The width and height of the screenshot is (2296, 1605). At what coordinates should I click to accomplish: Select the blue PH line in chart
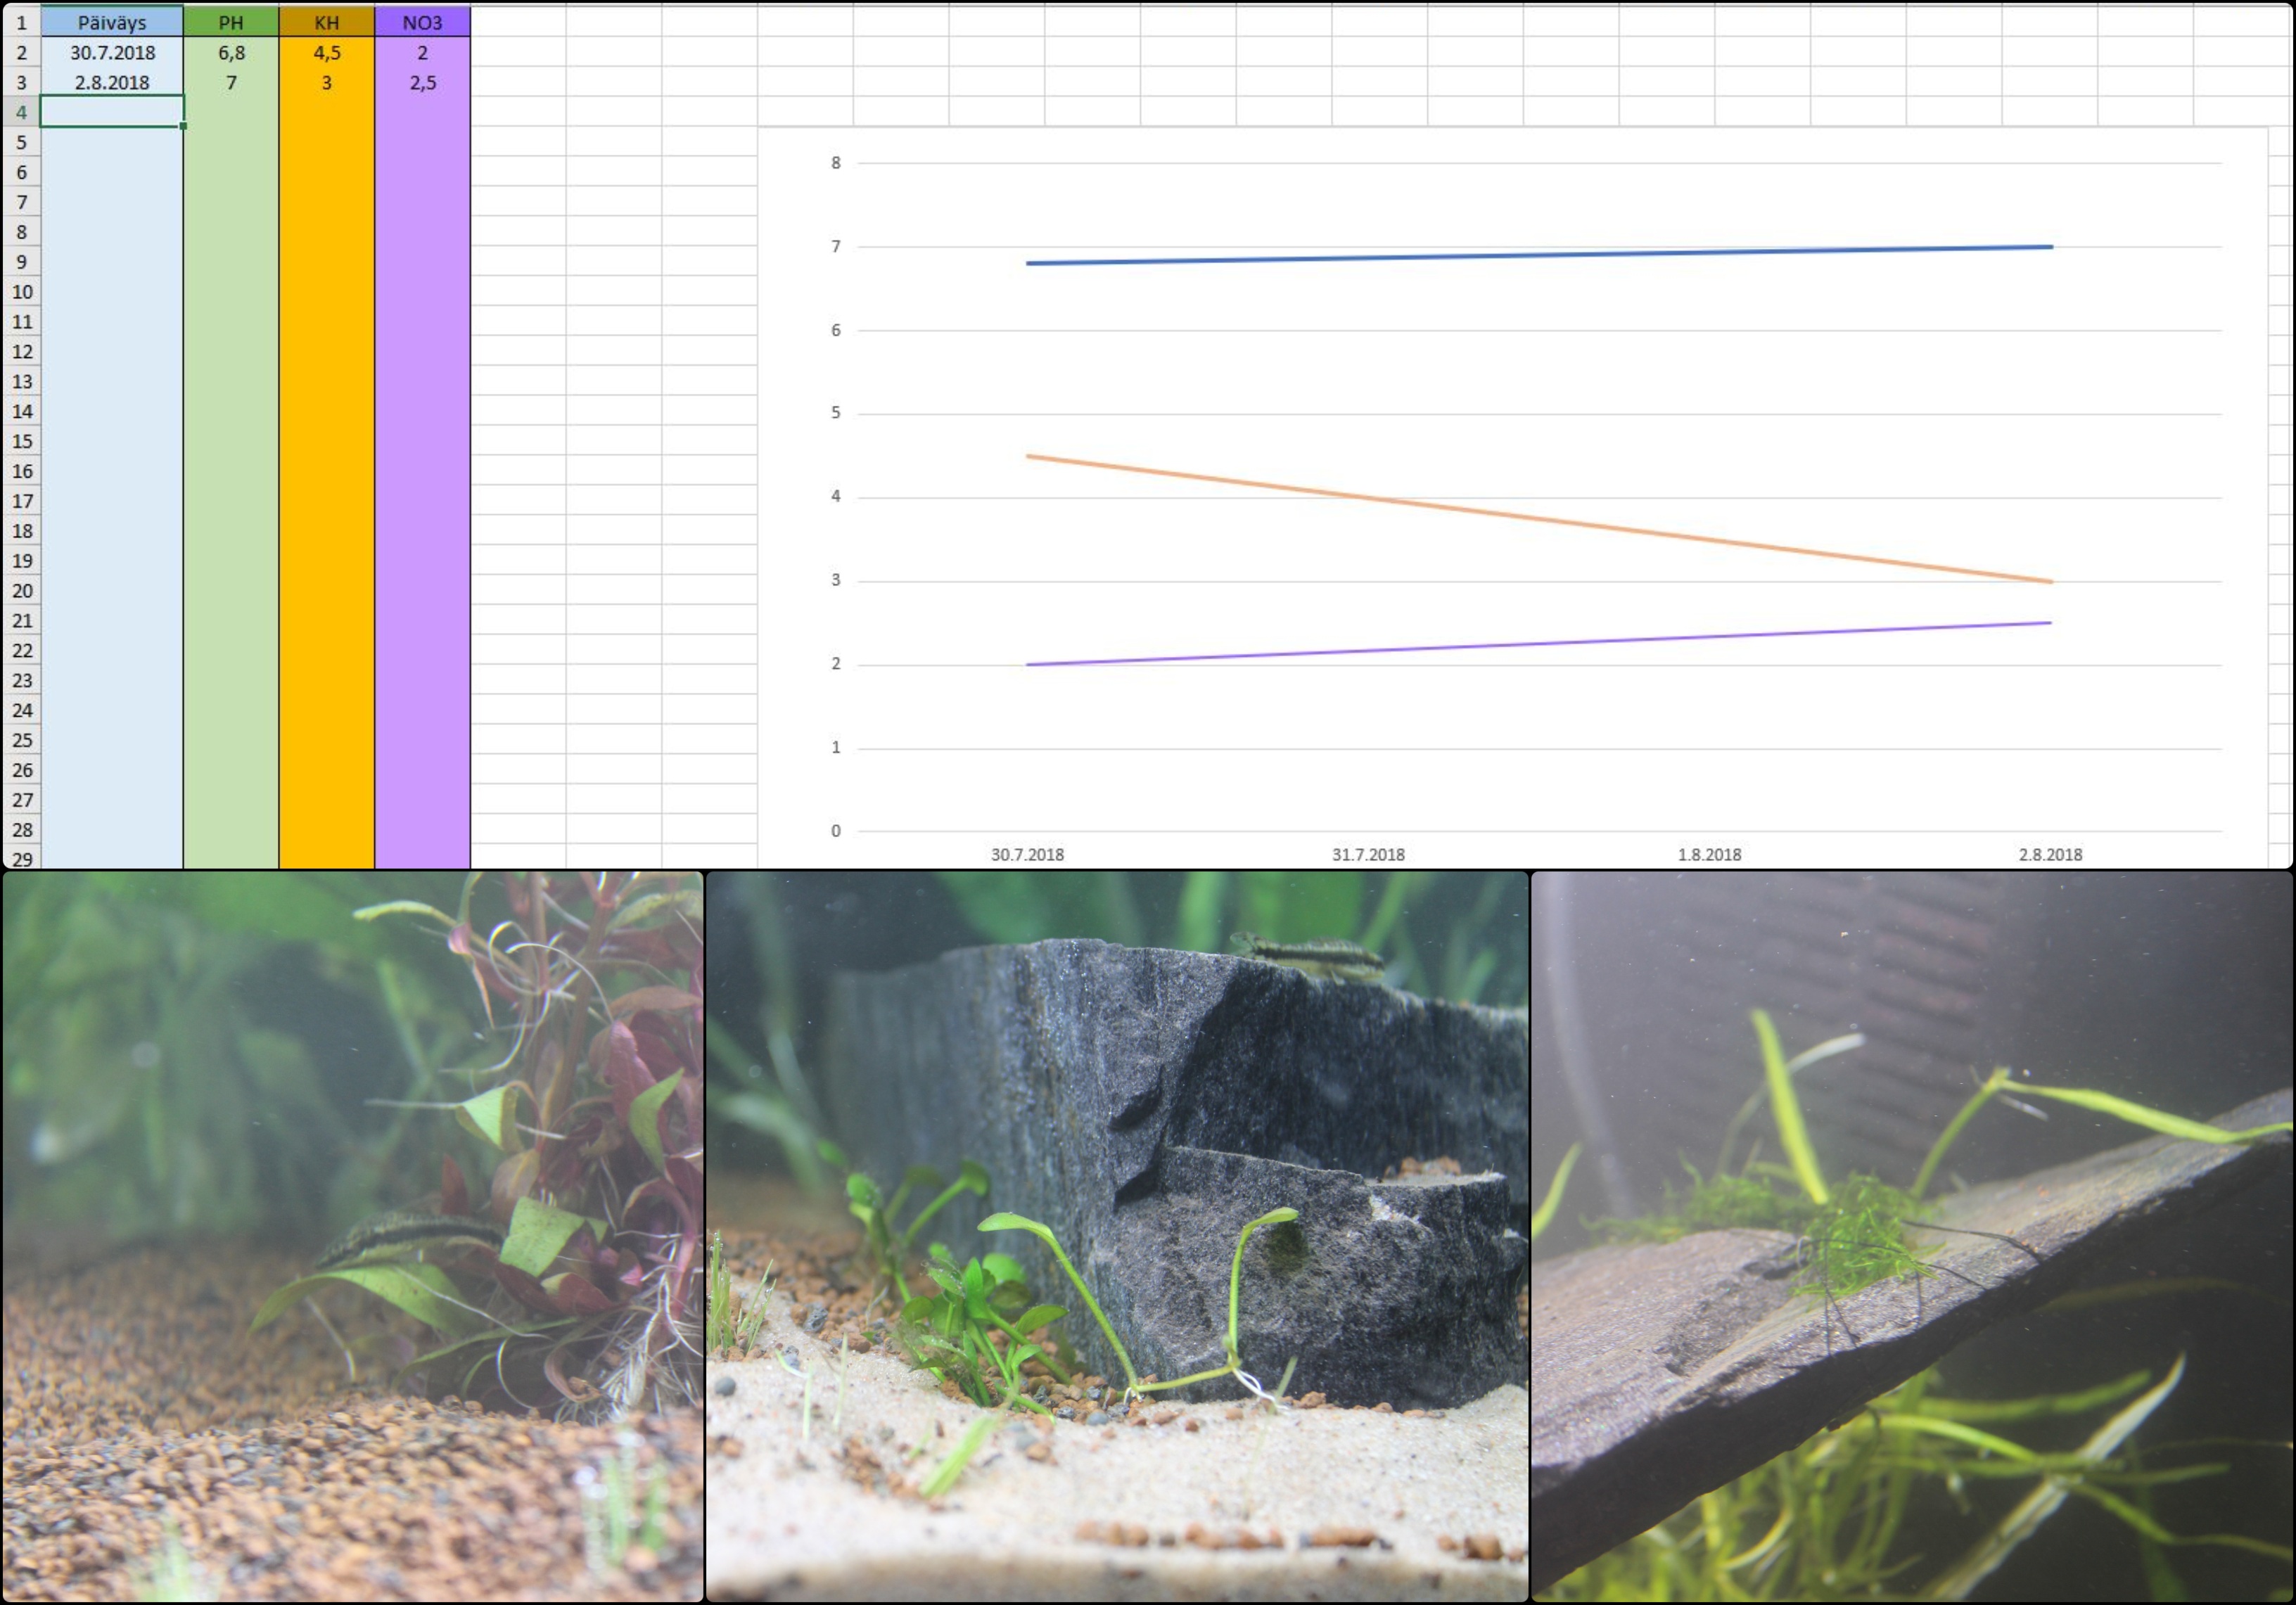tap(1540, 255)
